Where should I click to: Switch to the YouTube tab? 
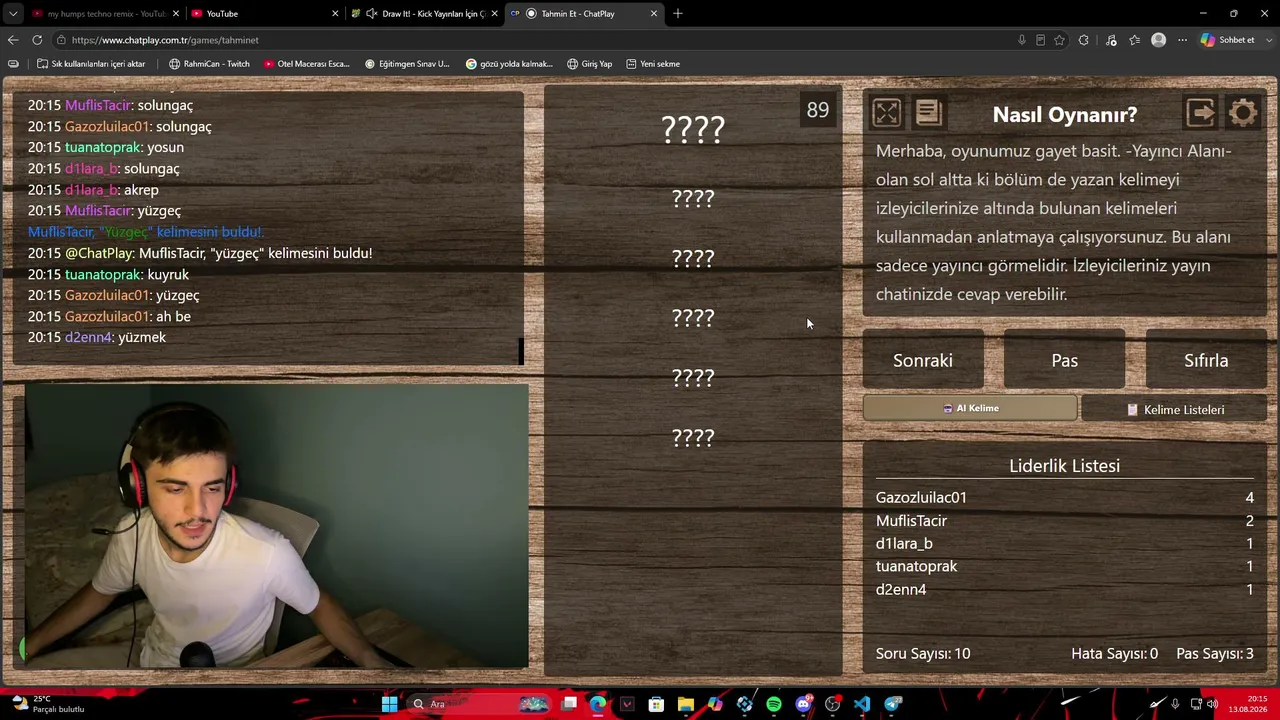(264, 13)
